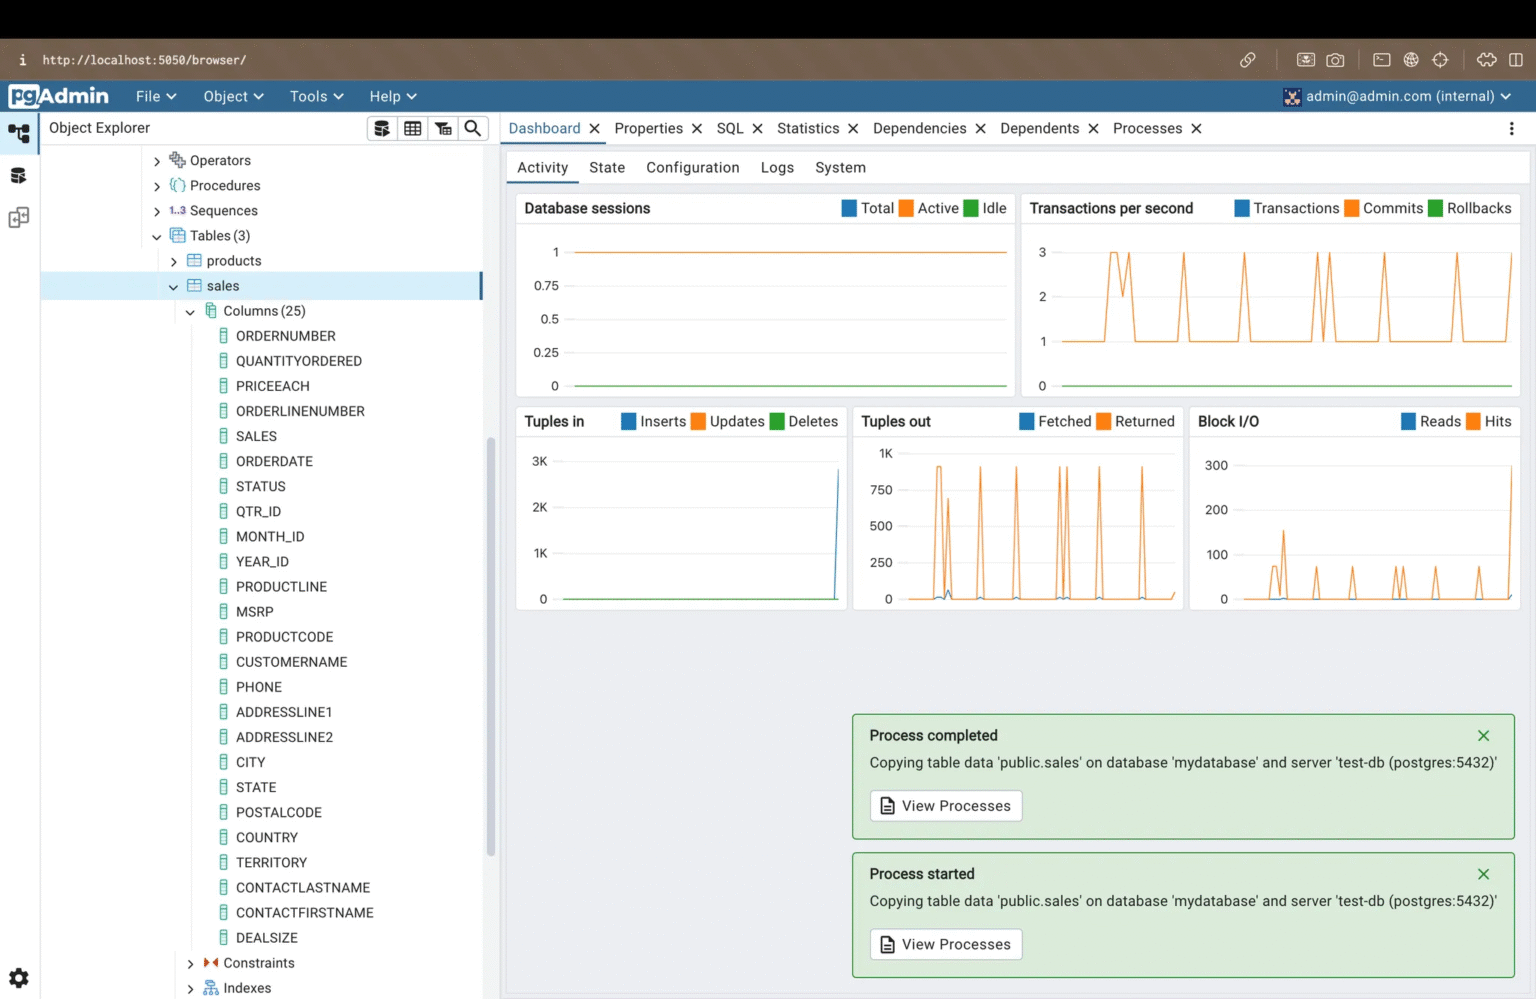This screenshot has width=1536, height=999.
Task: Open the settings gear at bottom left
Action: pyautogui.click(x=19, y=977)
